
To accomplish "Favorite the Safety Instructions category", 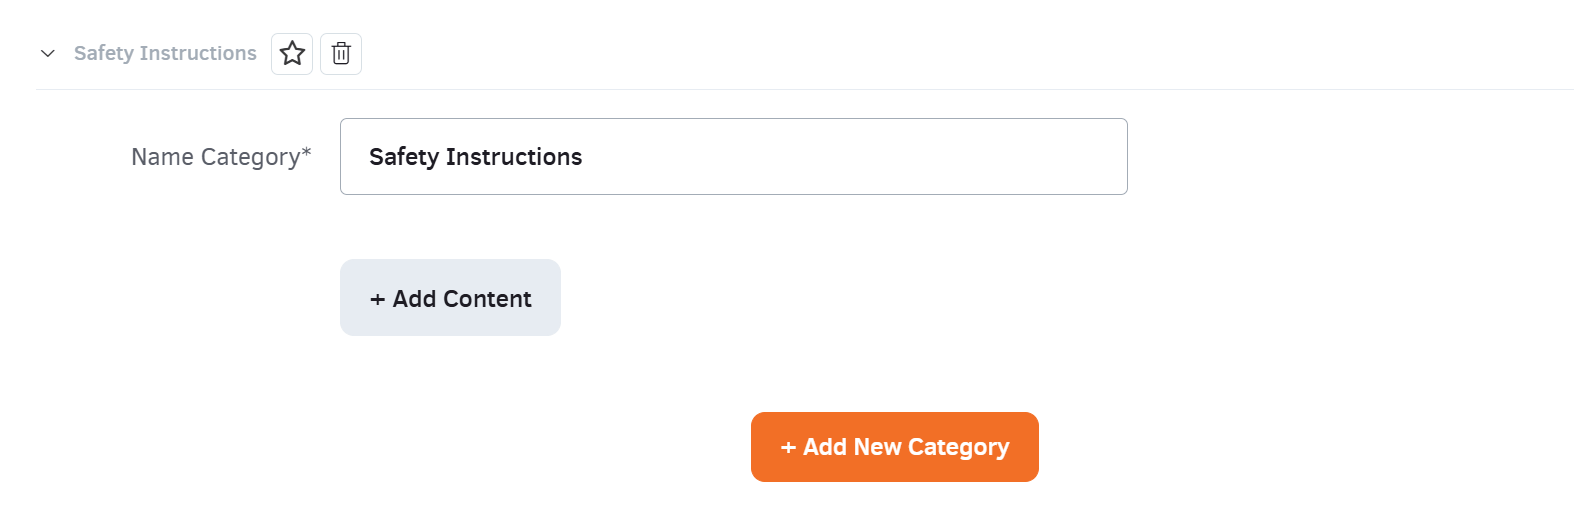I will (292, 53).
